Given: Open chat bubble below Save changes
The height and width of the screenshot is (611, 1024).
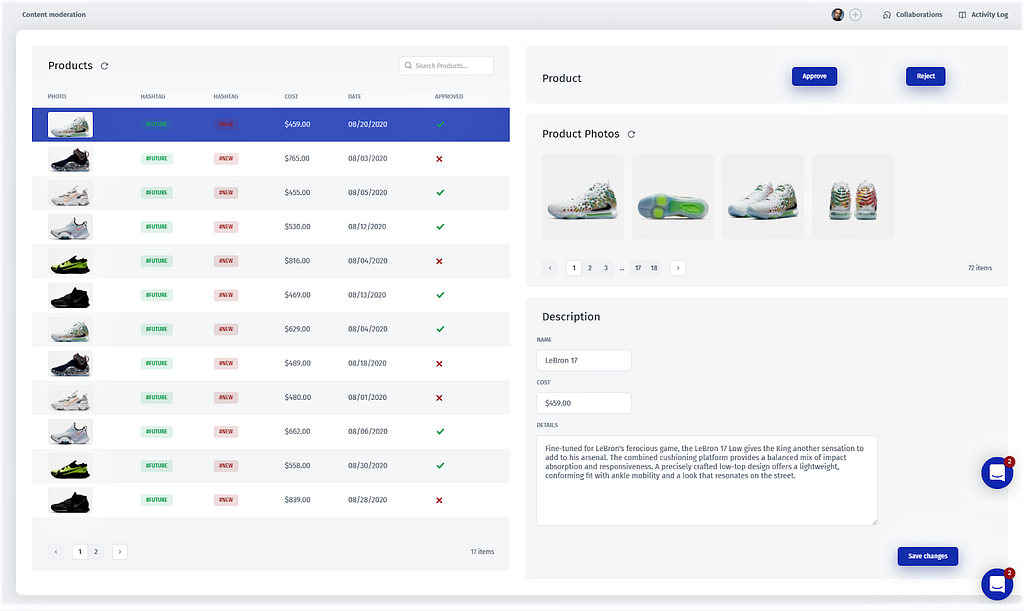Looking at the screenshot, I should point(997,584).
